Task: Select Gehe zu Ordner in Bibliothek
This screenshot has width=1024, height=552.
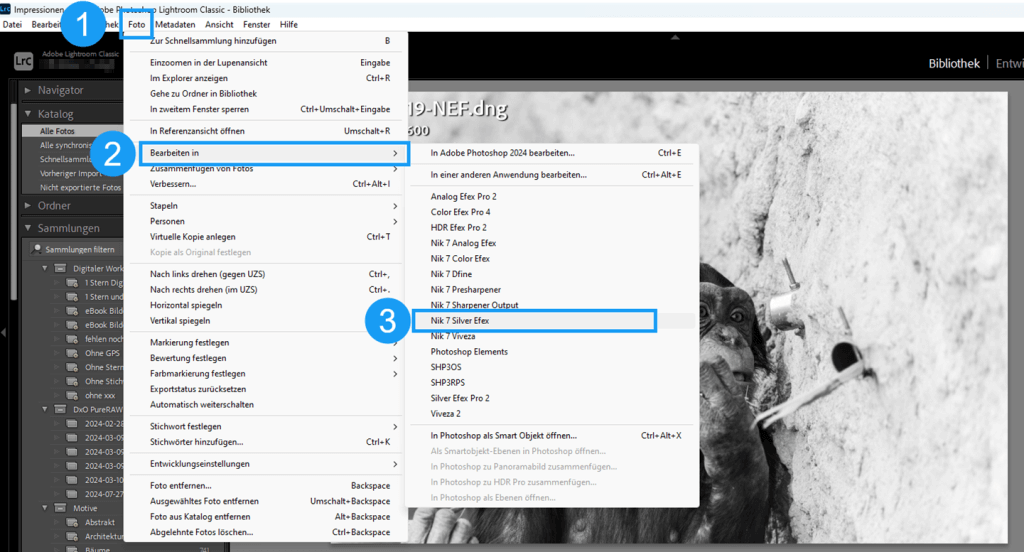Action: (266, 94)
